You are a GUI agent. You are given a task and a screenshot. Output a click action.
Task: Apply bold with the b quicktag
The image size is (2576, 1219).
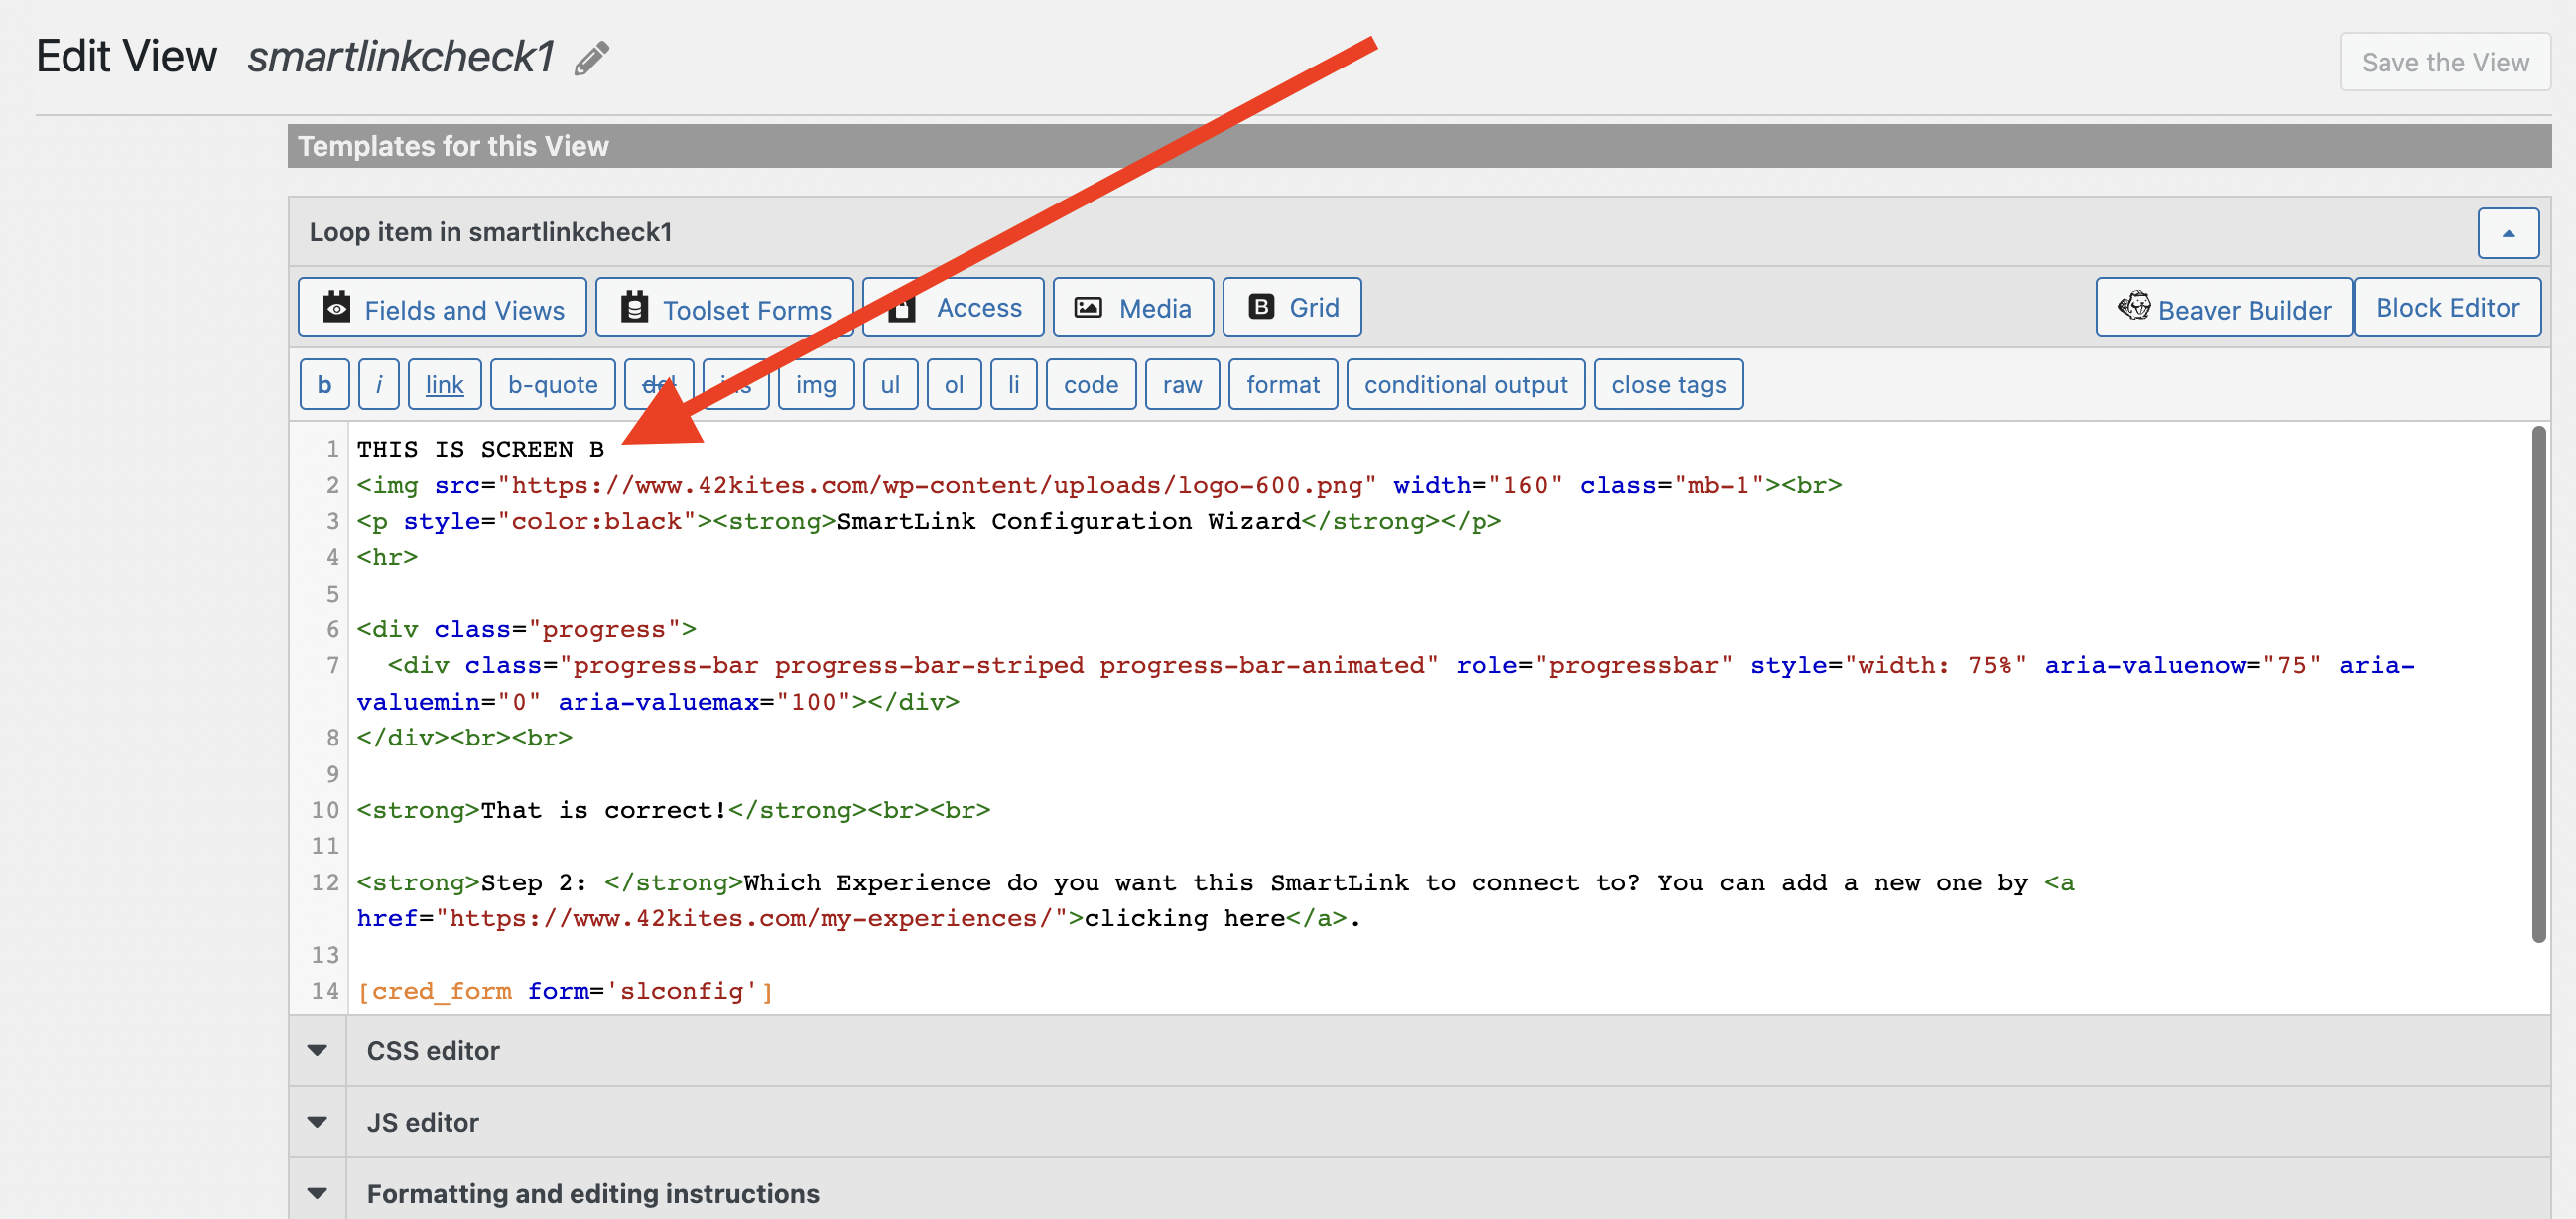pos(324,385)
